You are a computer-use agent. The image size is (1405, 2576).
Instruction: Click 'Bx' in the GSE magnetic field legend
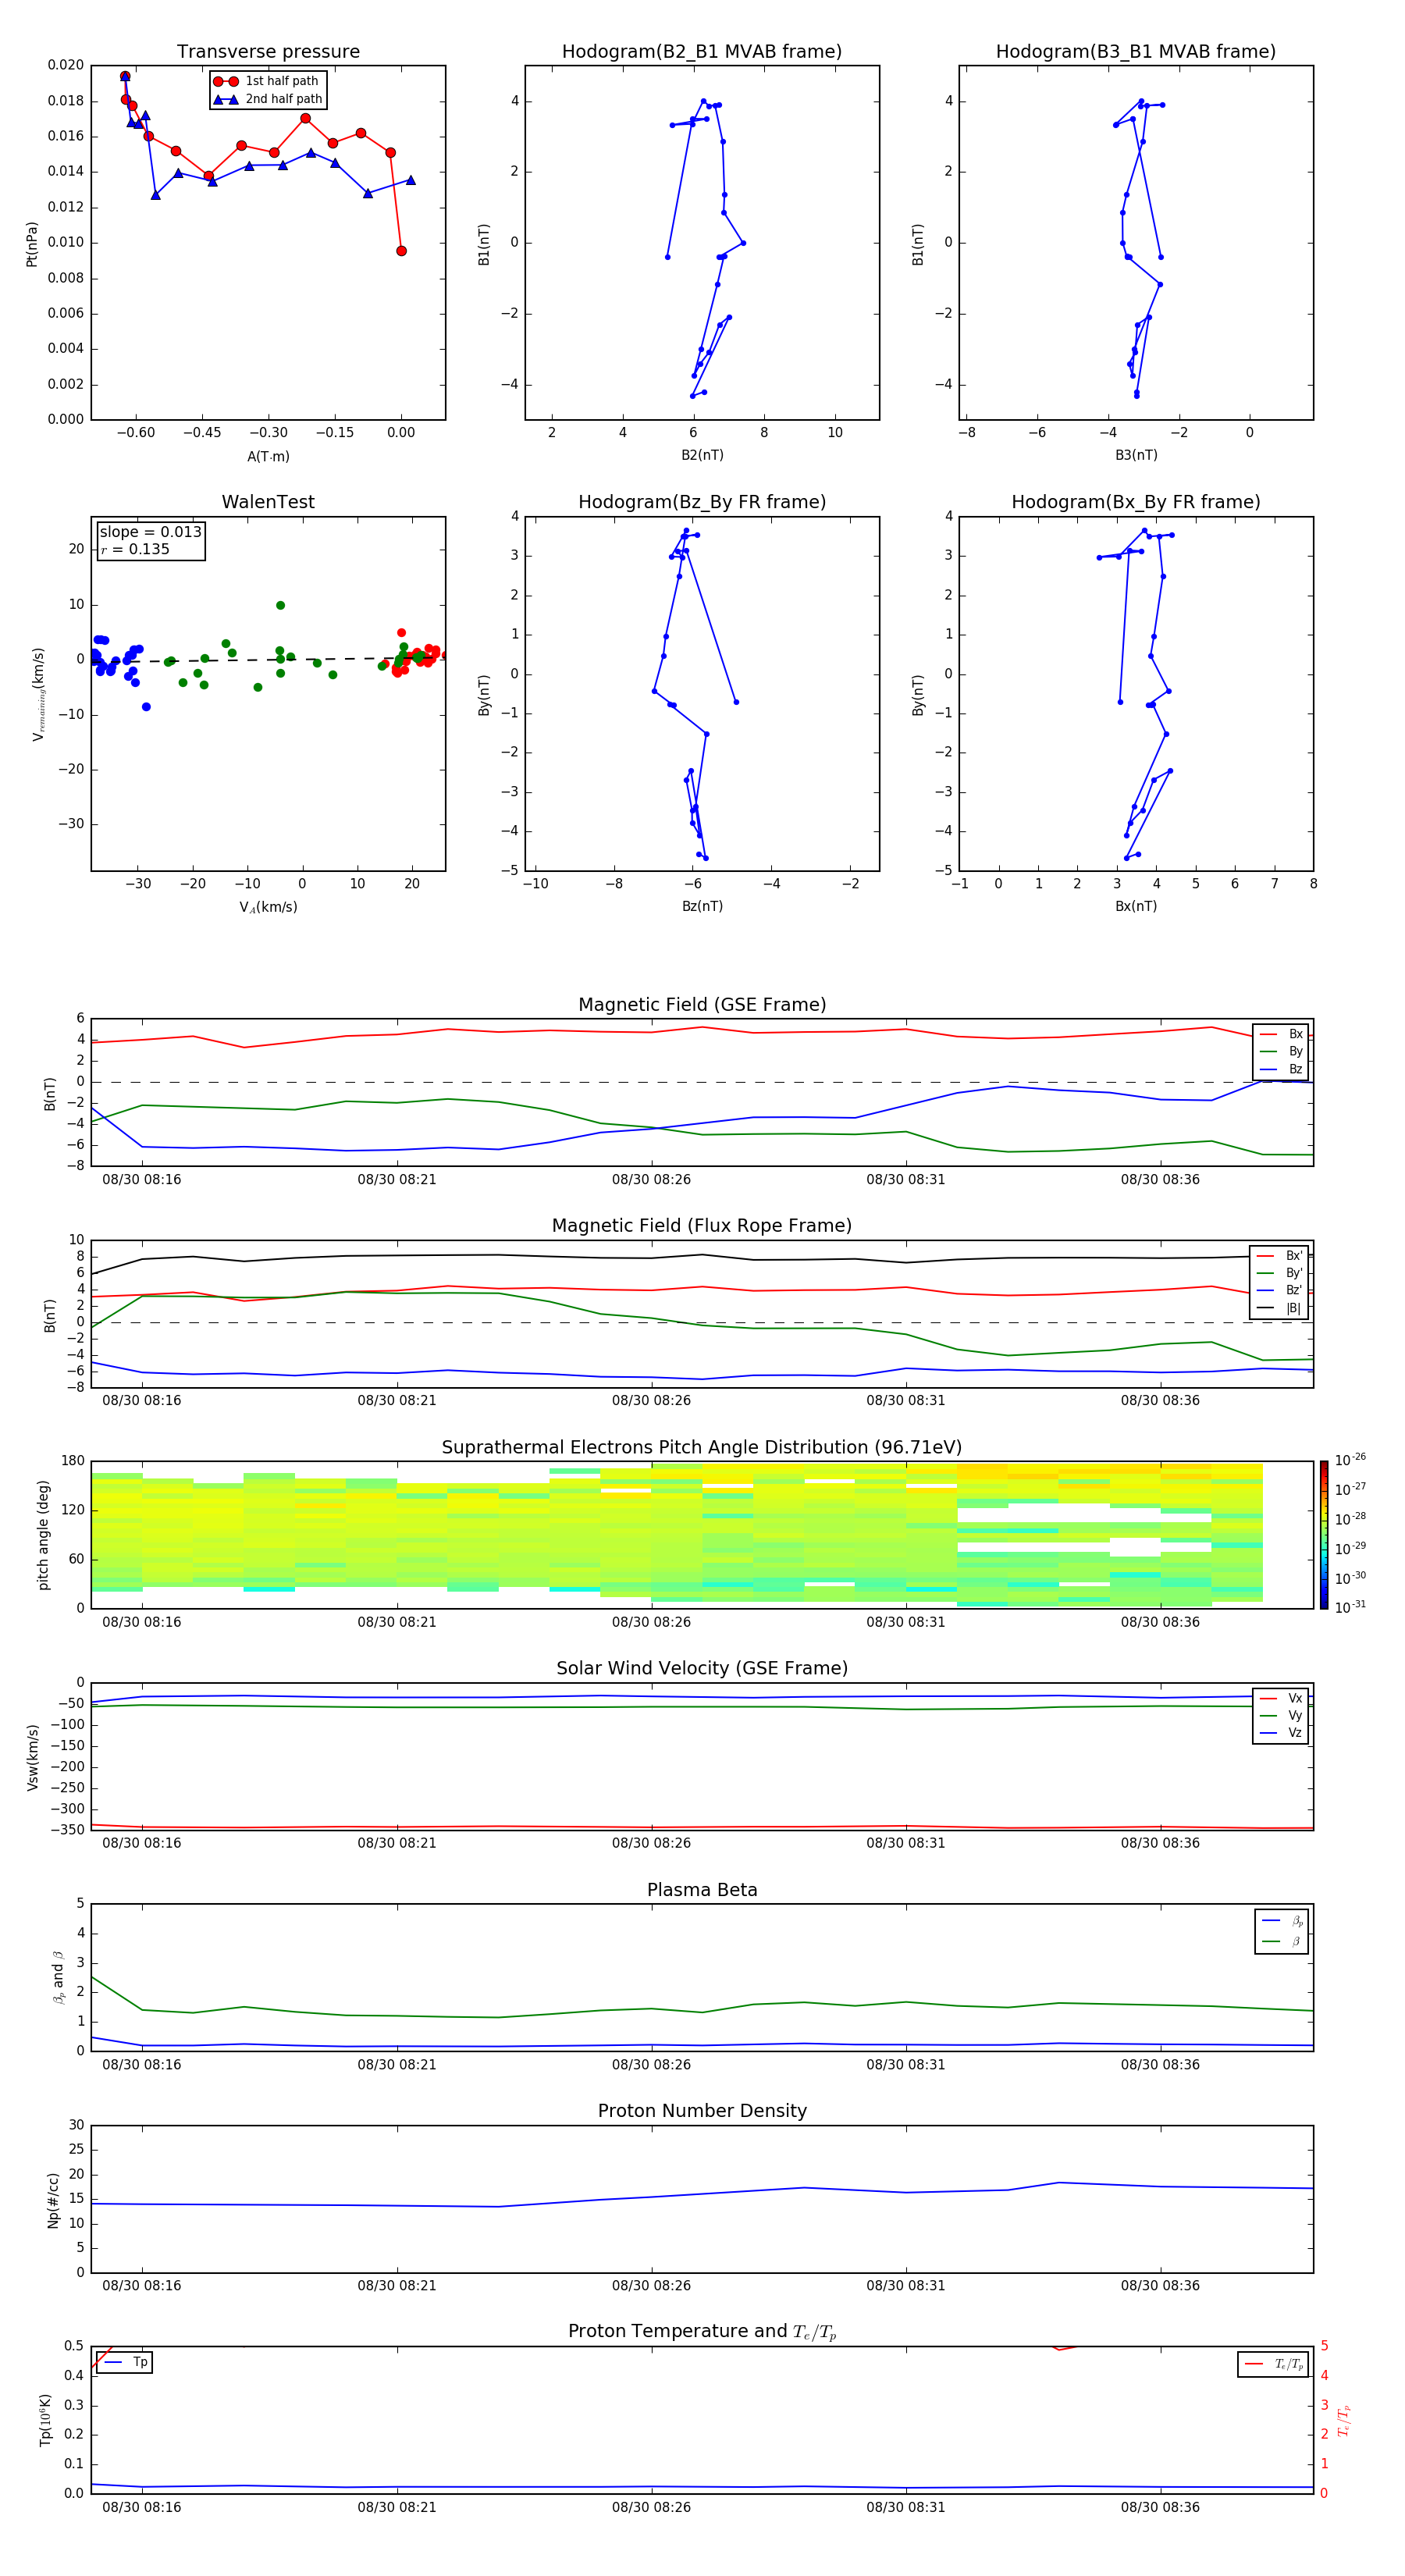(1295, 1034)
